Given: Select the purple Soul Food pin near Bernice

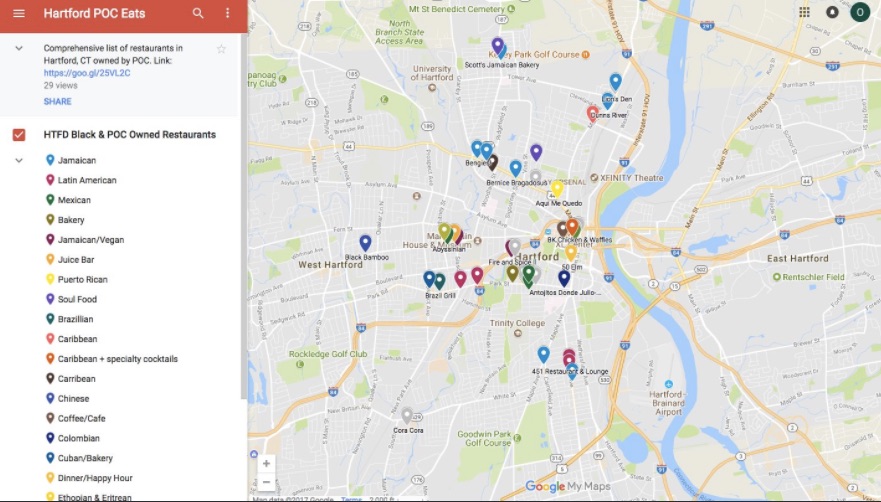Looking at the screenshot, I should click(536, 152).
